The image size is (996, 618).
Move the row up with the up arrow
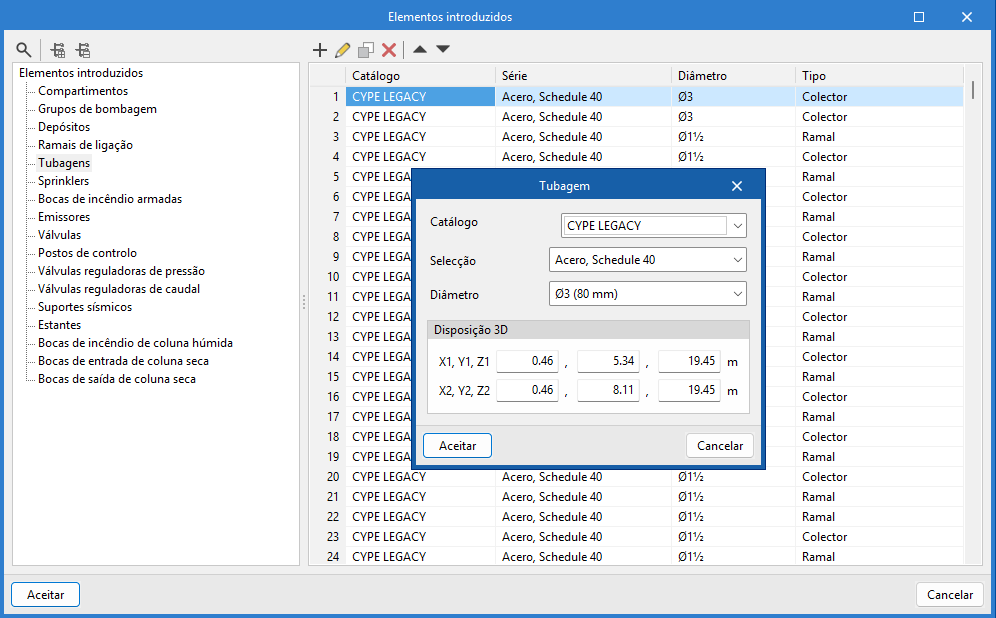click(x=420, y=49)
